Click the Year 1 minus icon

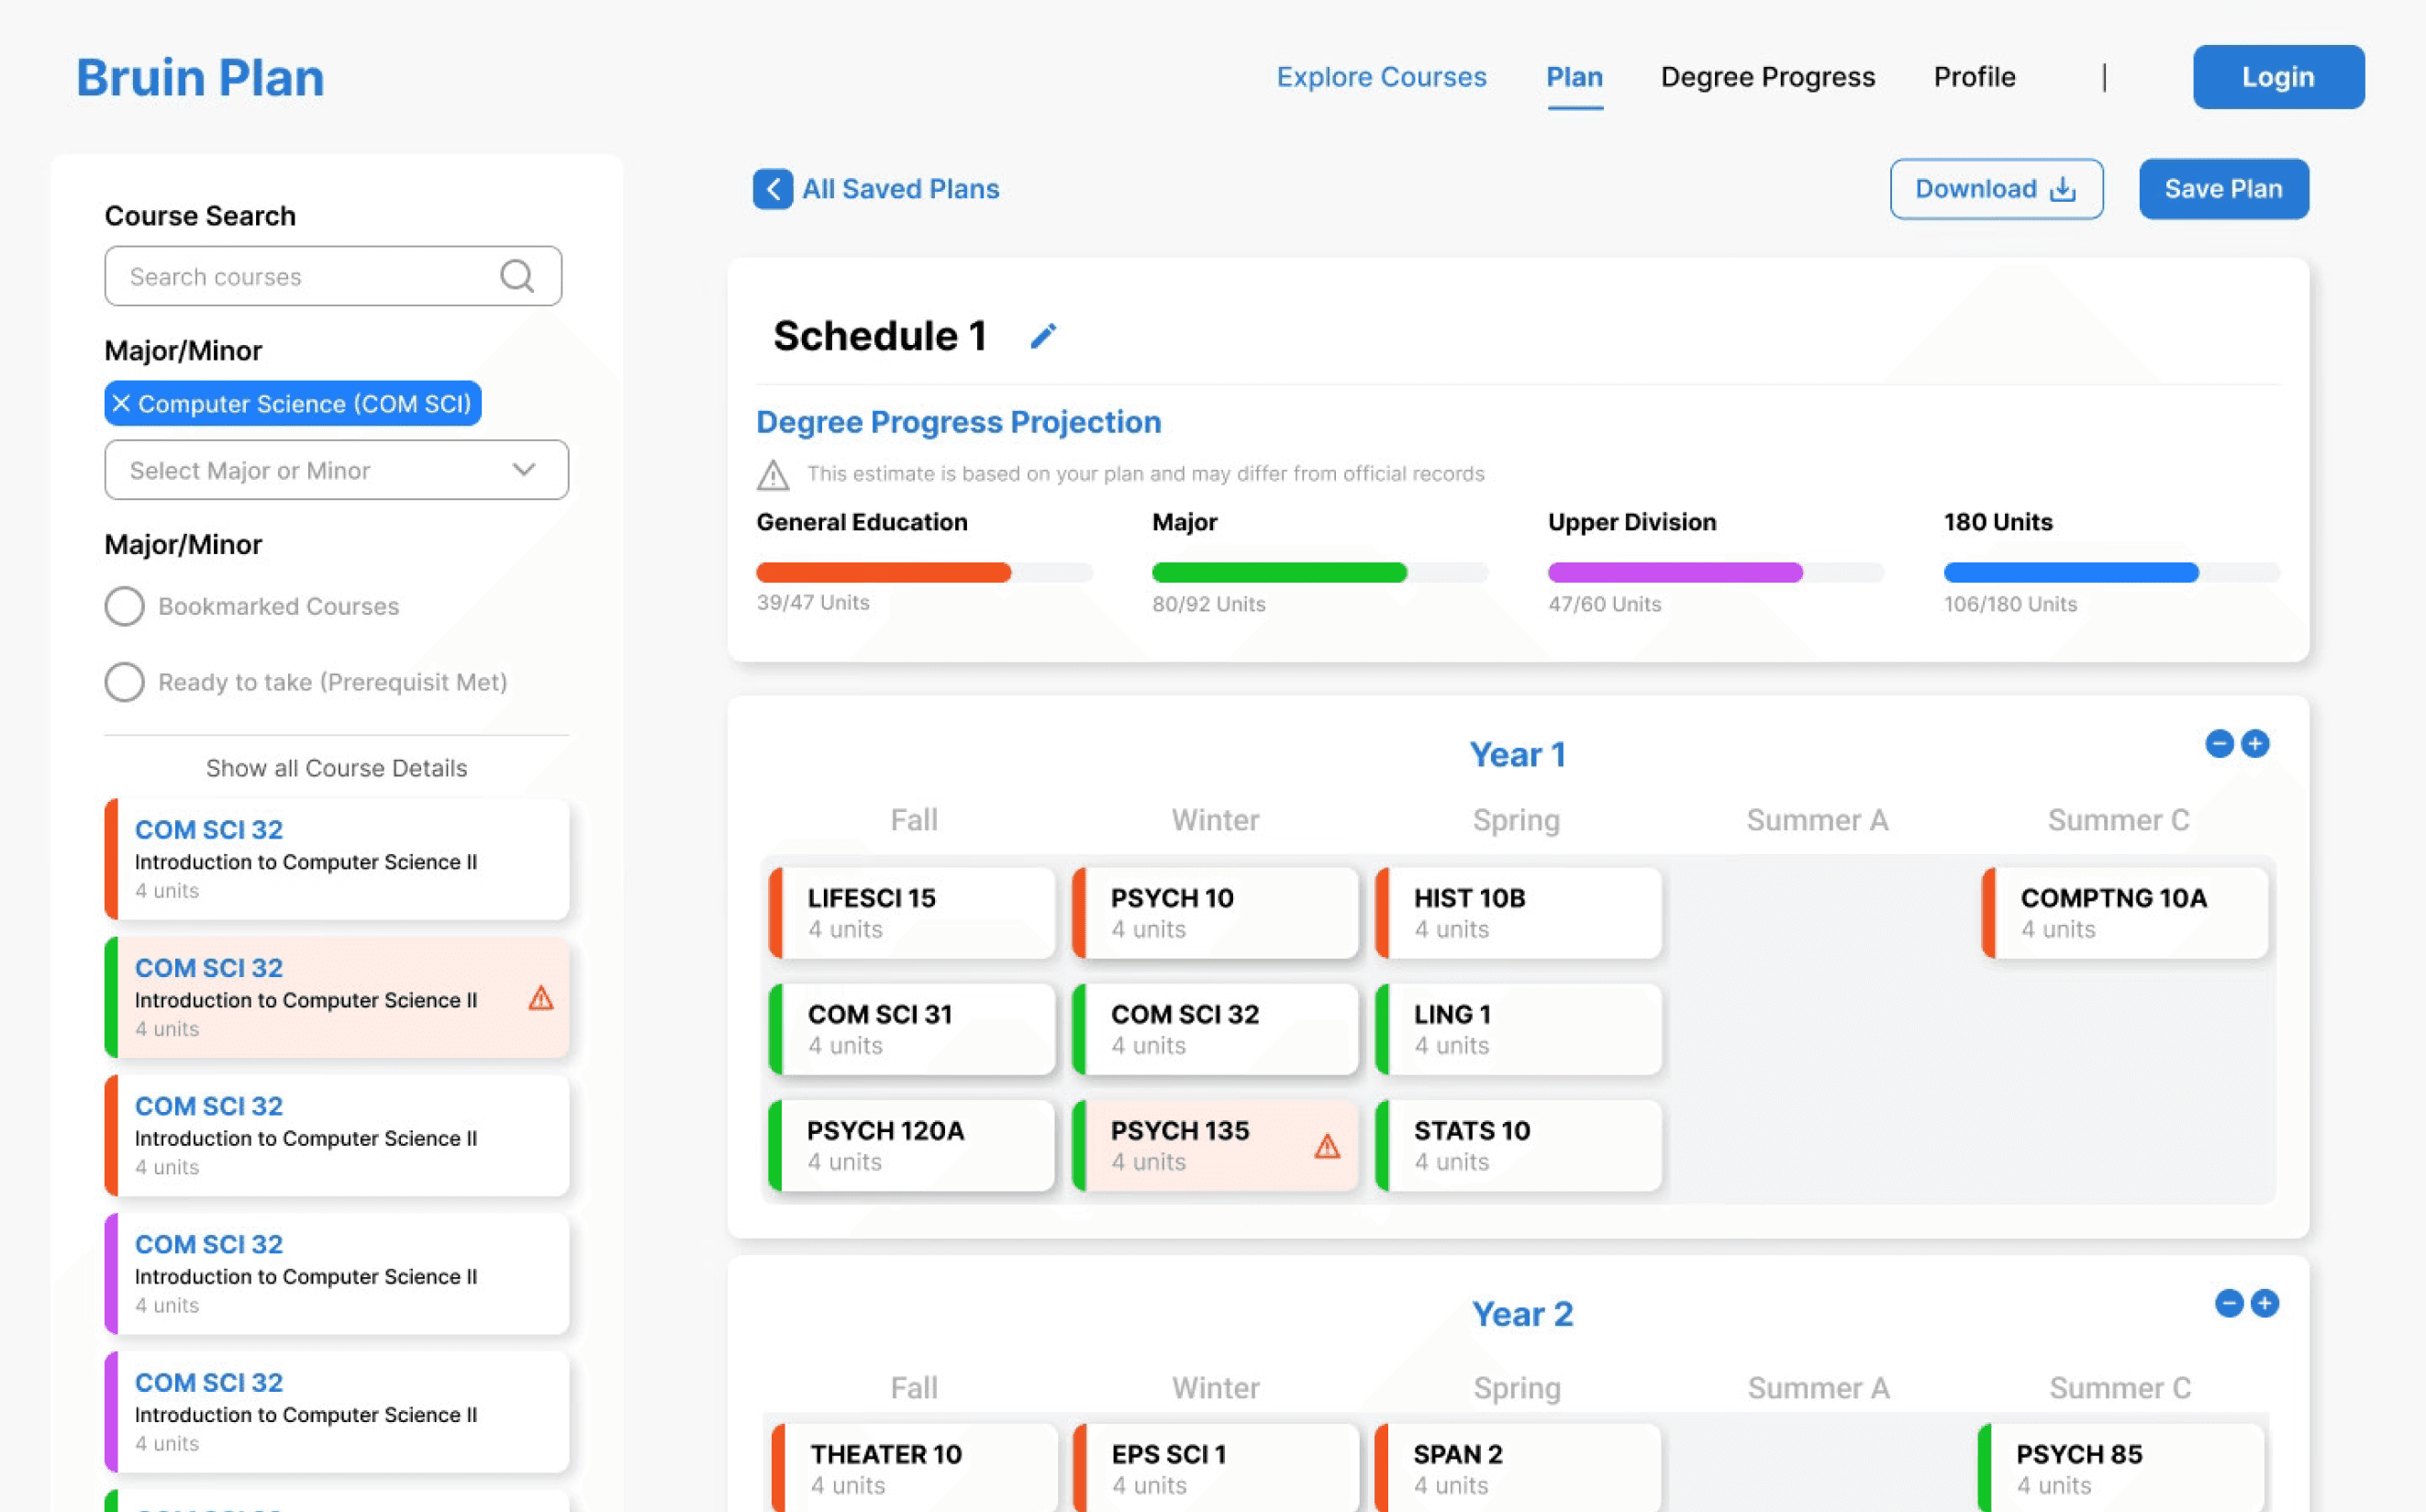[x=2219, y=744]
